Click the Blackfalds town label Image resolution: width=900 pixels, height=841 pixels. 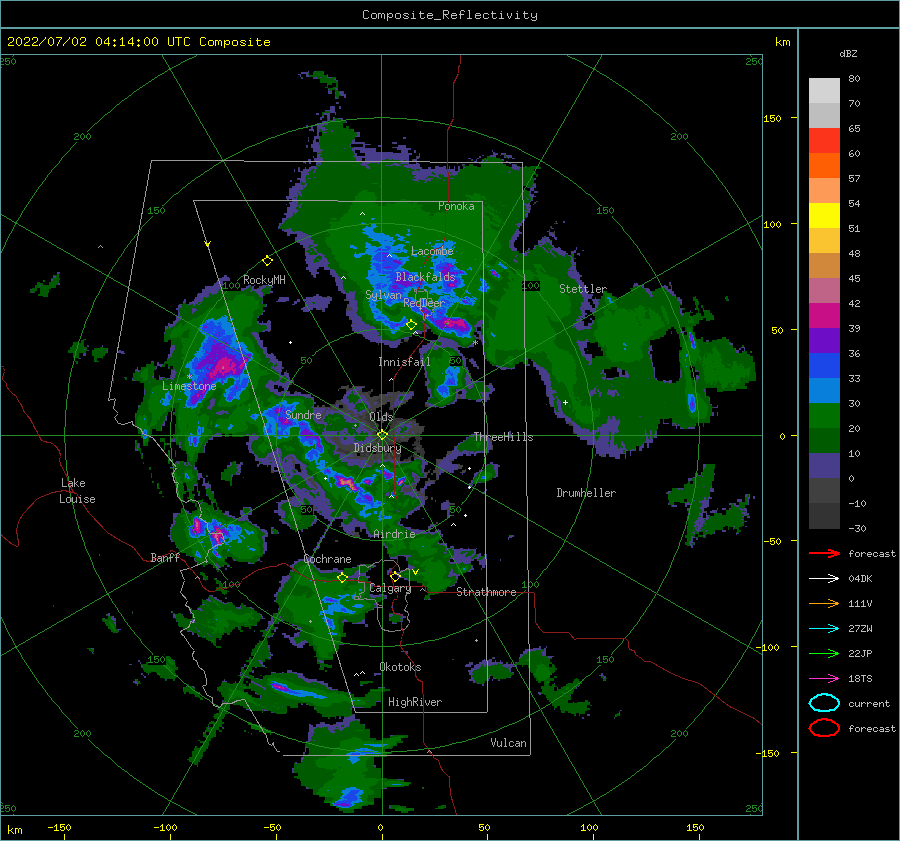click(x=425, y=277)
